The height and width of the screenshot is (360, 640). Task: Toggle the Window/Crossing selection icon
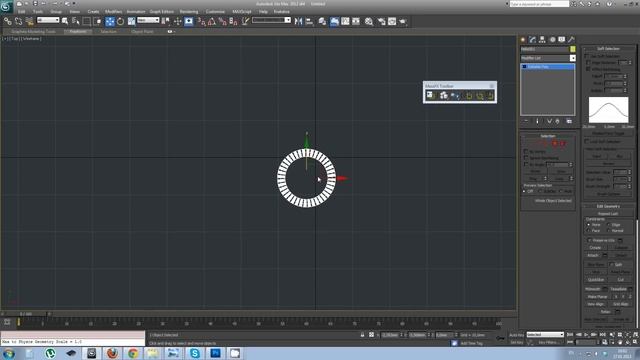click(x=98, y=21)
